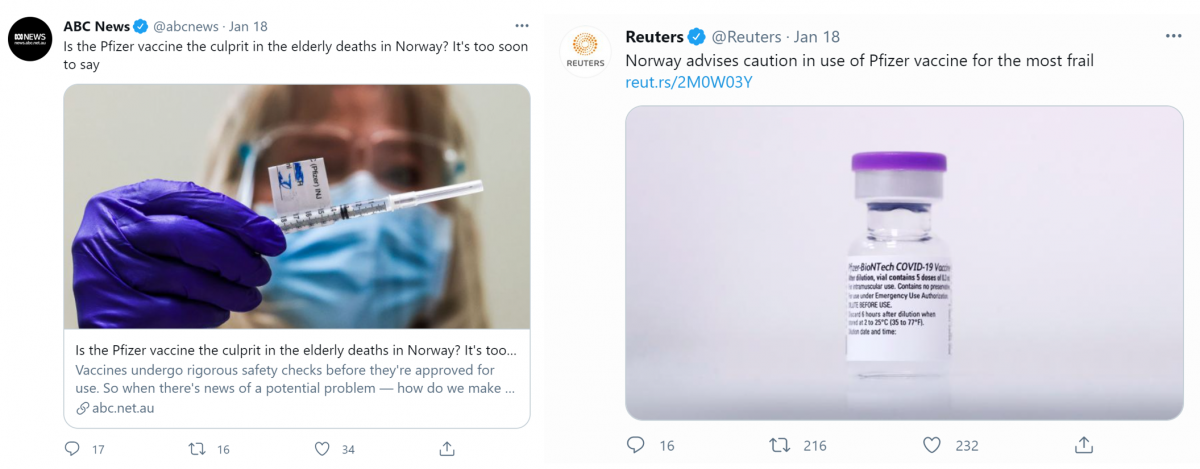This screenshot has width=1200, height=469.
Task: Reply to the ABC News tweet
Action: [72, 449]
